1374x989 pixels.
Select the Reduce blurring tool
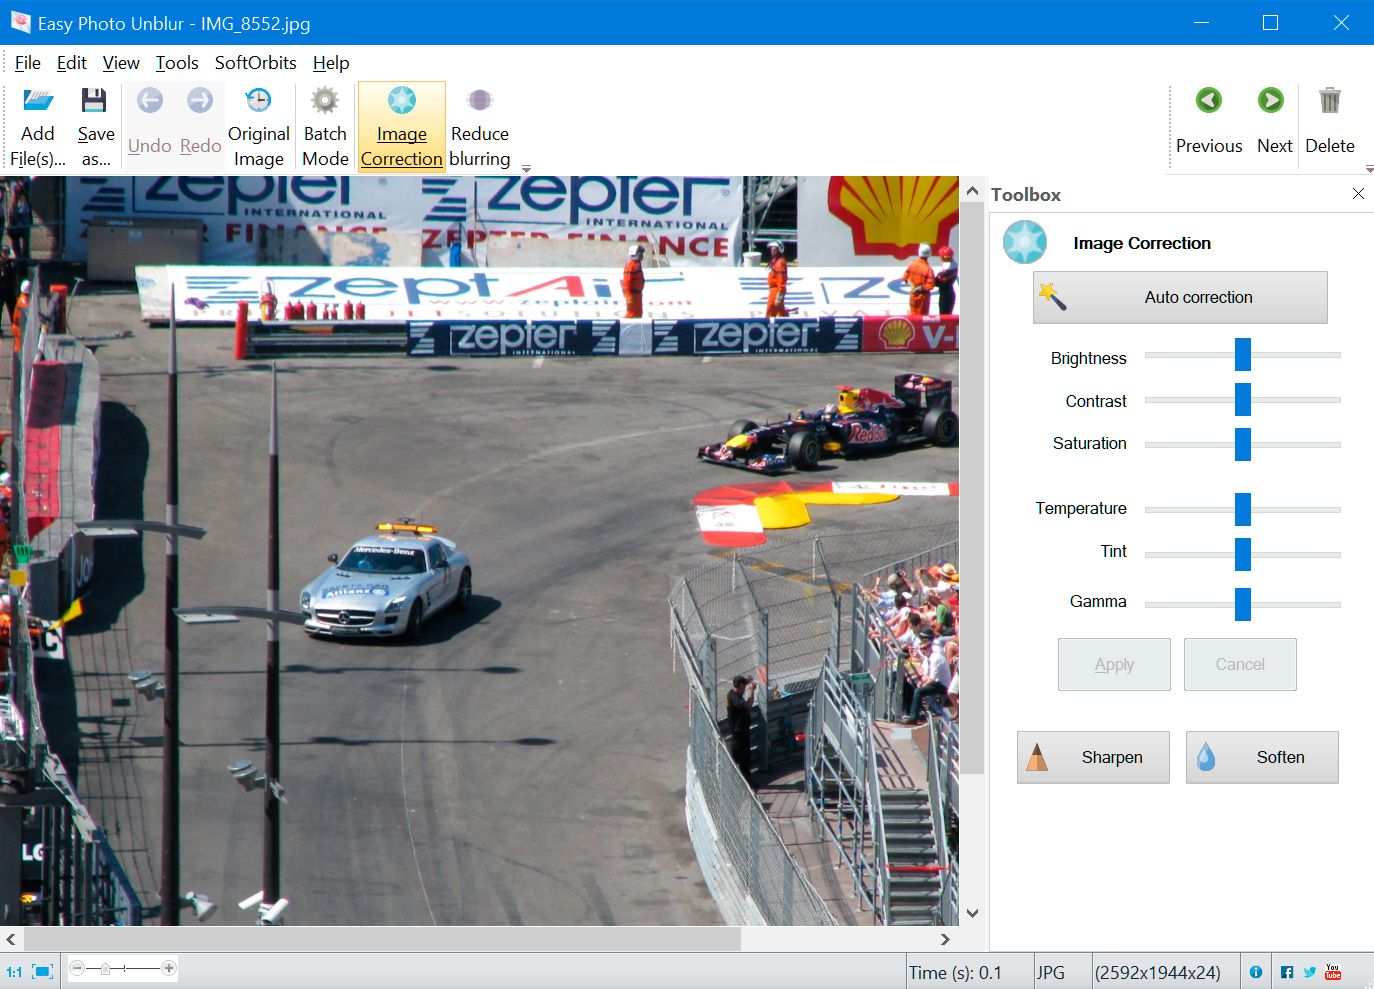coord(479,127)
